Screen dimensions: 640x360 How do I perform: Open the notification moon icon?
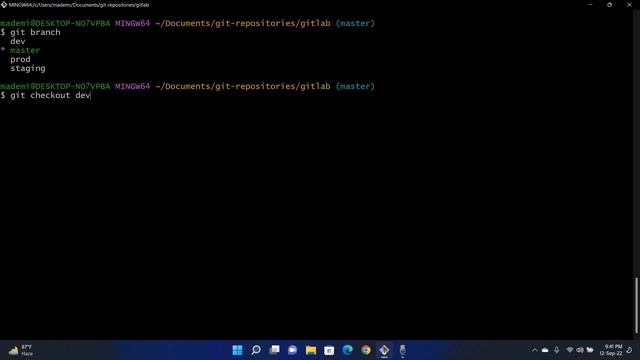click(629, 350)
